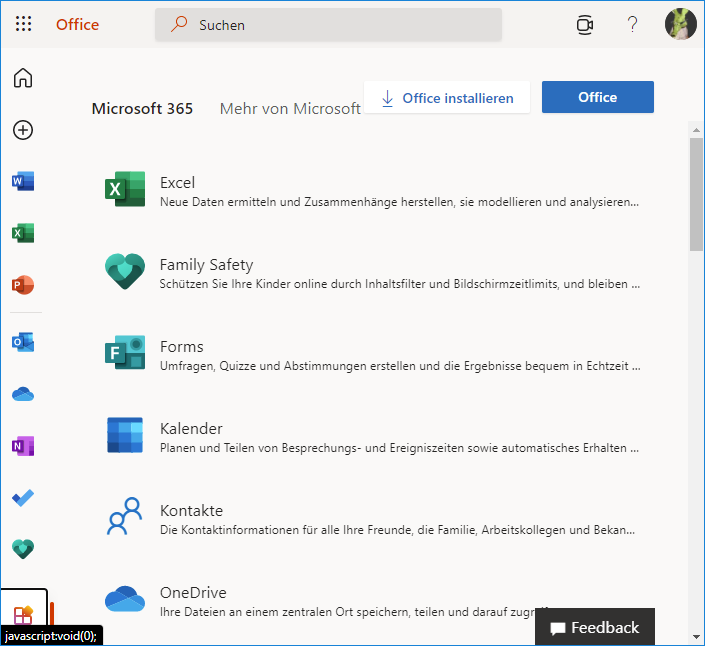Viewport: 705px width, 646px height.
Task: Open the Excel app icon in list
Action: coord(125,189)
